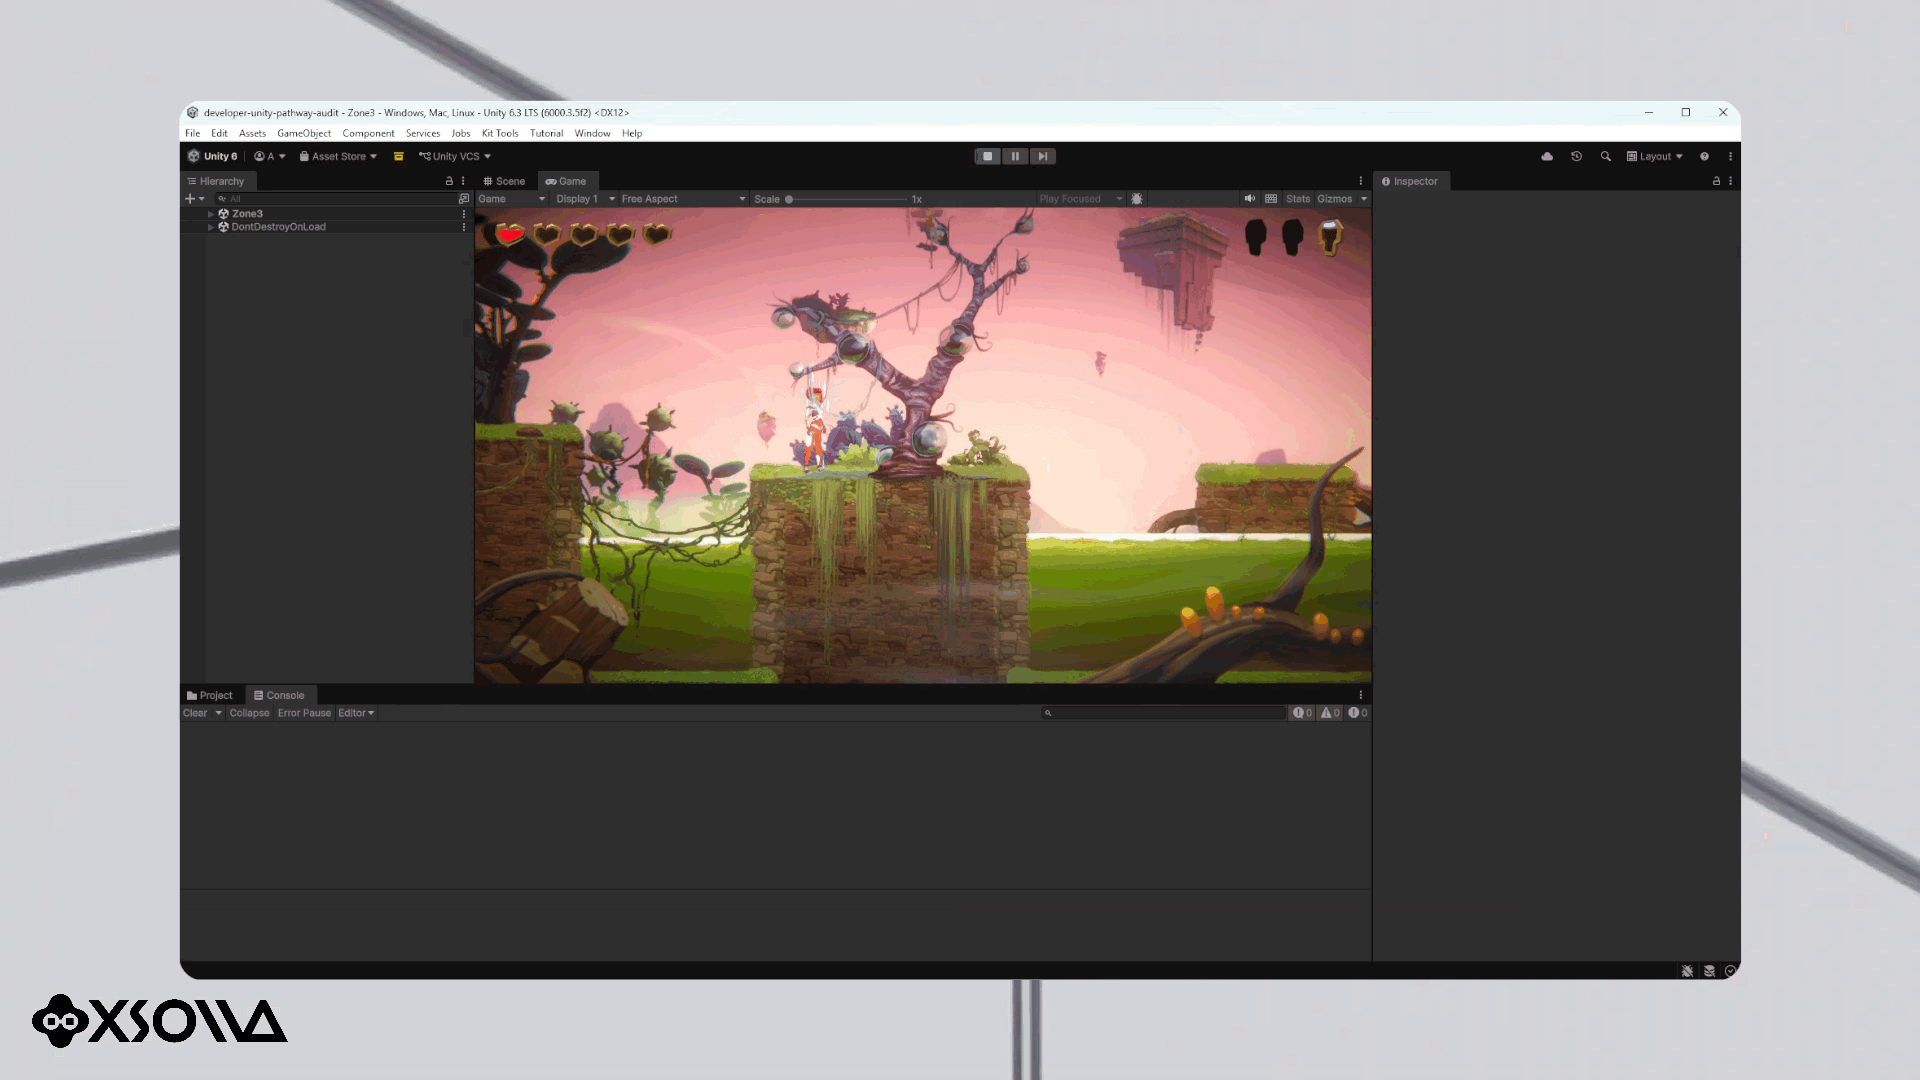Open the Display 1 dropdown

[585, 199]
